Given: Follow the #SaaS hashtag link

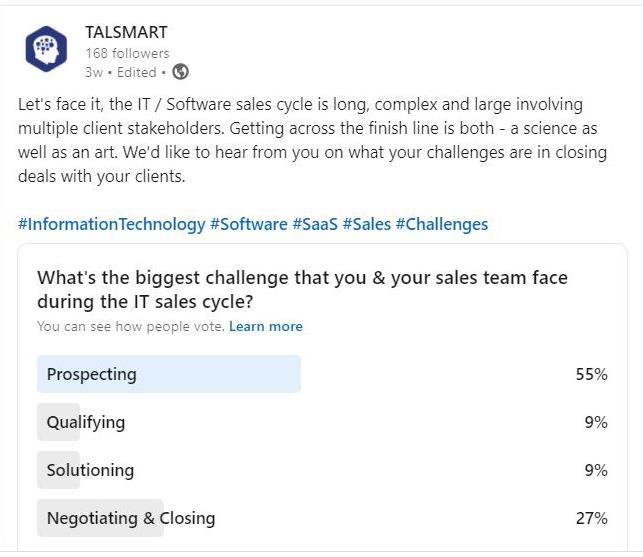Looking at the screenshot, I should (x=314, y=224).
